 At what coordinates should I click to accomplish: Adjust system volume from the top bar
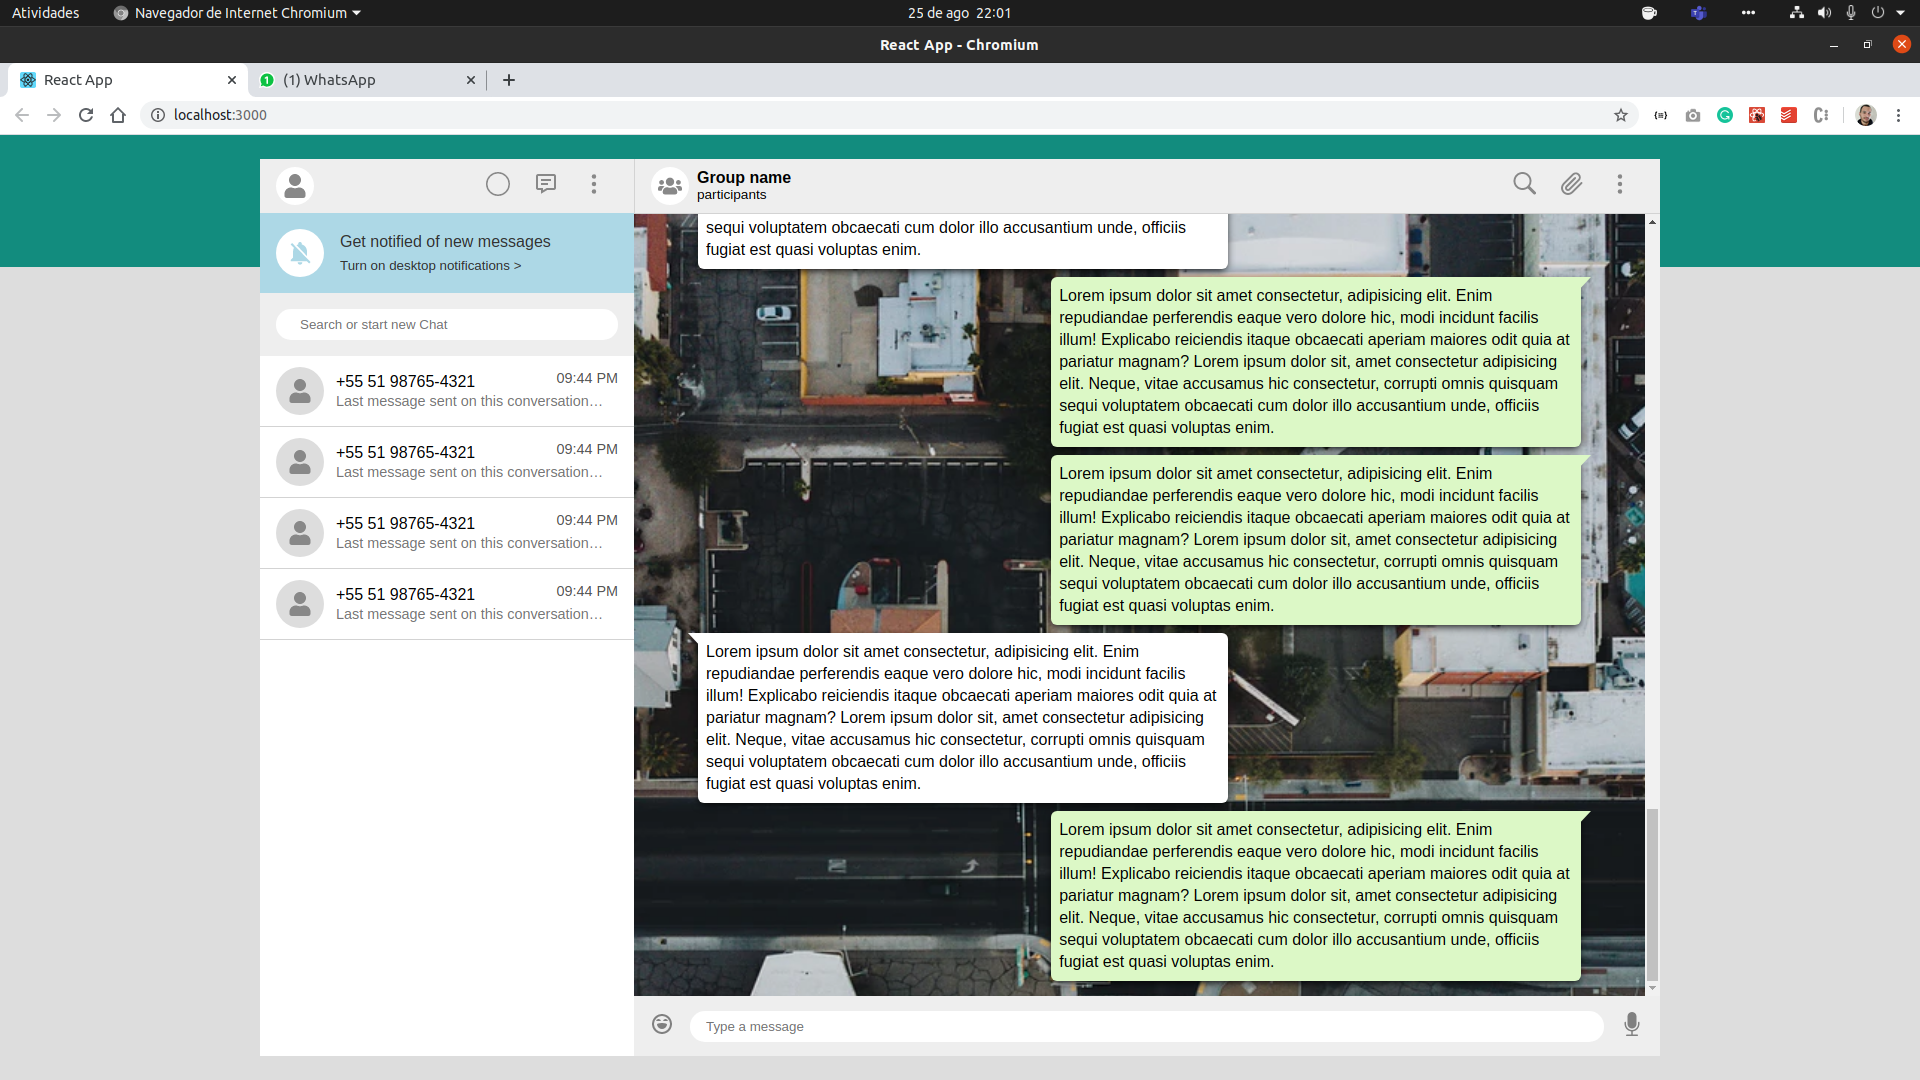point(1824,13)
